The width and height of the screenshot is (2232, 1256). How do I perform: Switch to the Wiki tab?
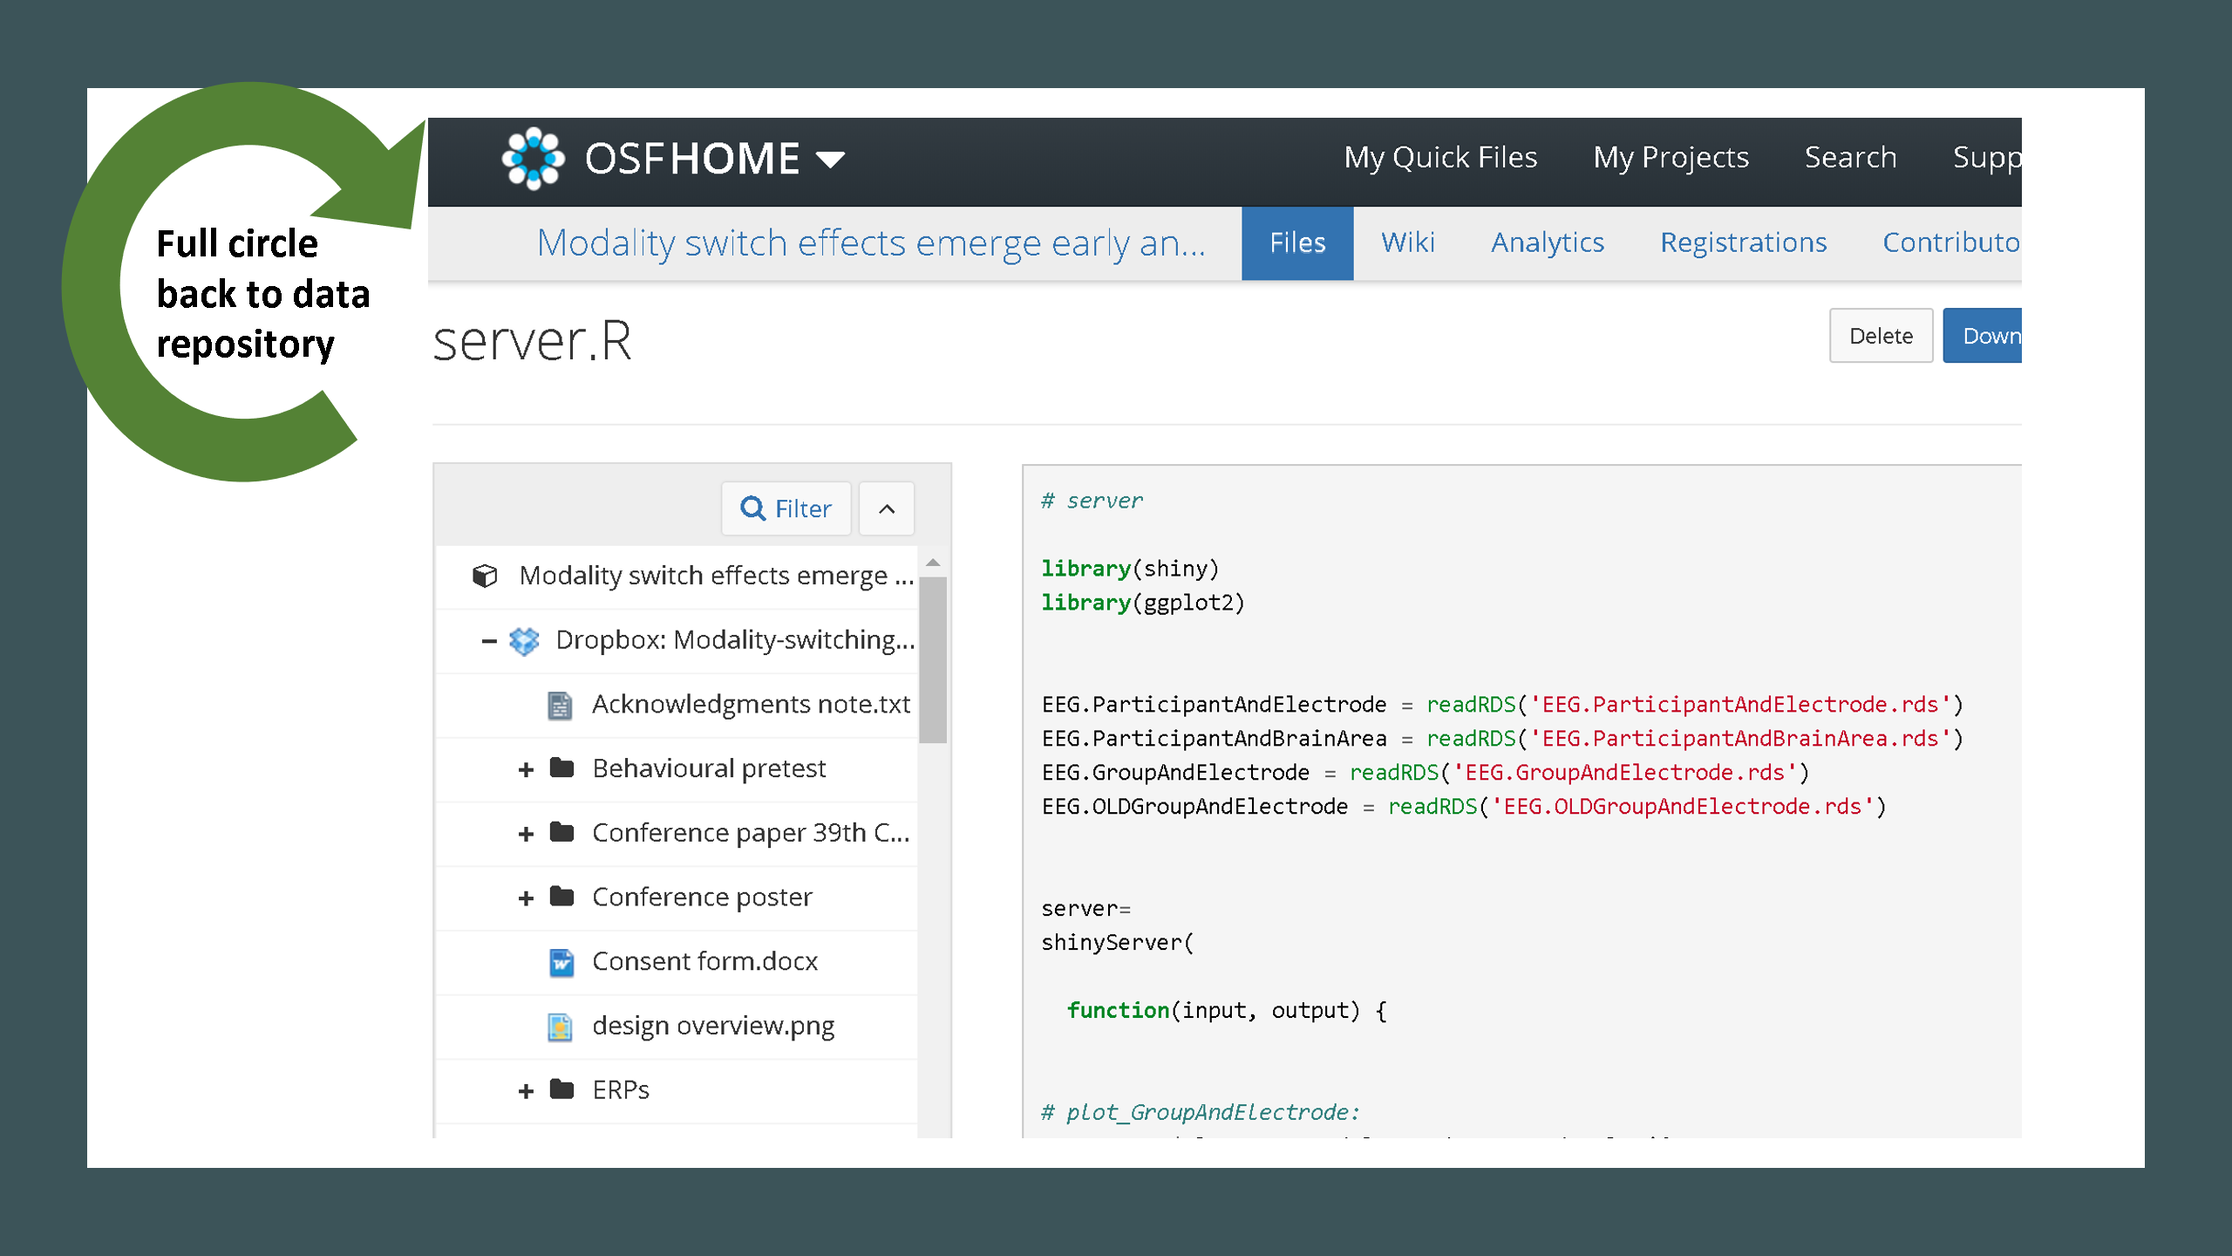pos(1406,241)
